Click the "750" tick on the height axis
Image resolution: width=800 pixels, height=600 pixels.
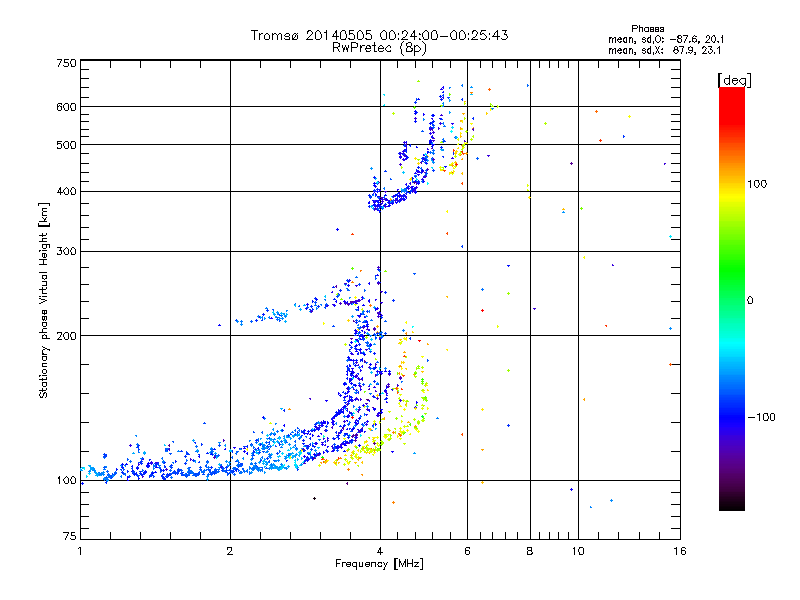66,63
